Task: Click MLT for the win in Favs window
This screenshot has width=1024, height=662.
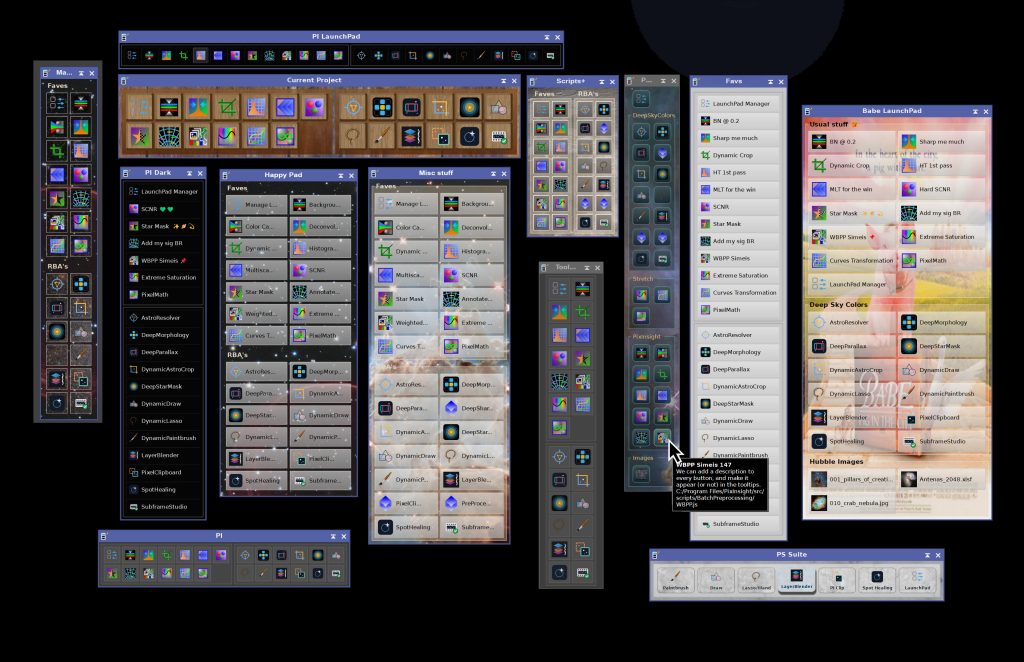Action: [x=738, y=189]
